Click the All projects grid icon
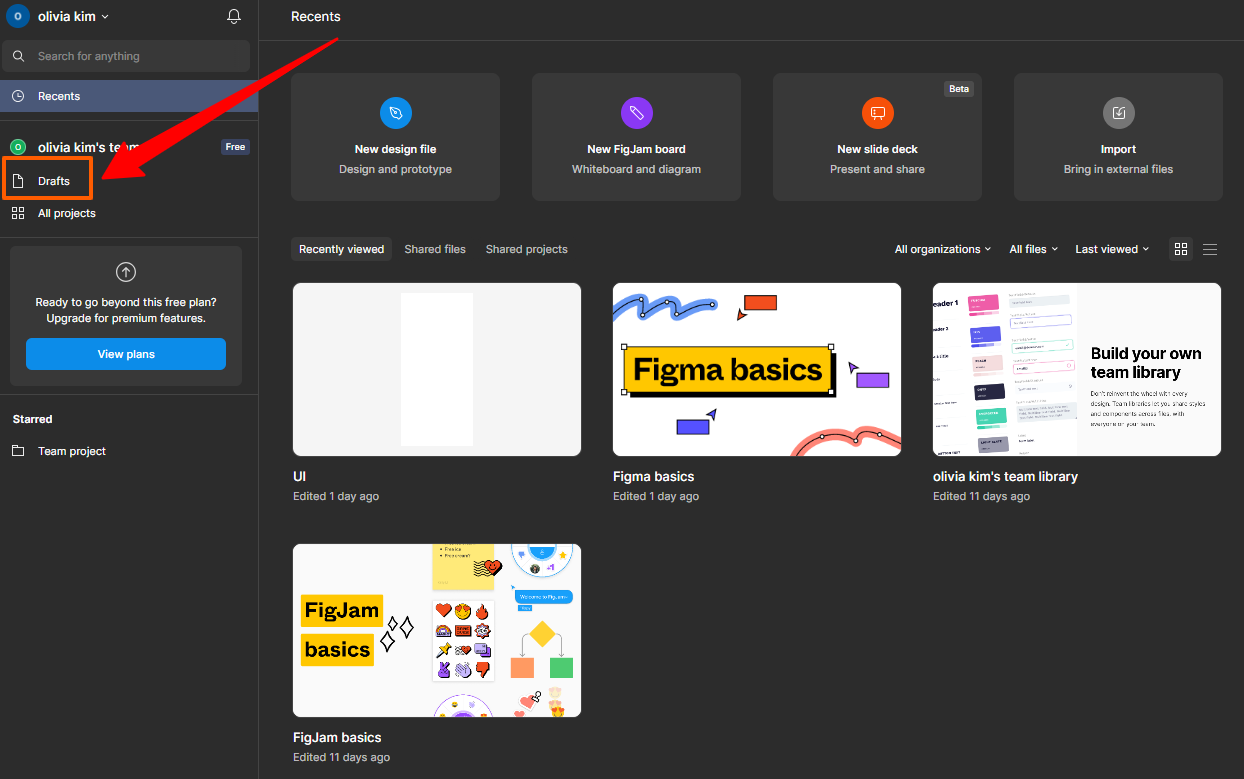This screenshot has height=779, width=1244. click(18, 213)
